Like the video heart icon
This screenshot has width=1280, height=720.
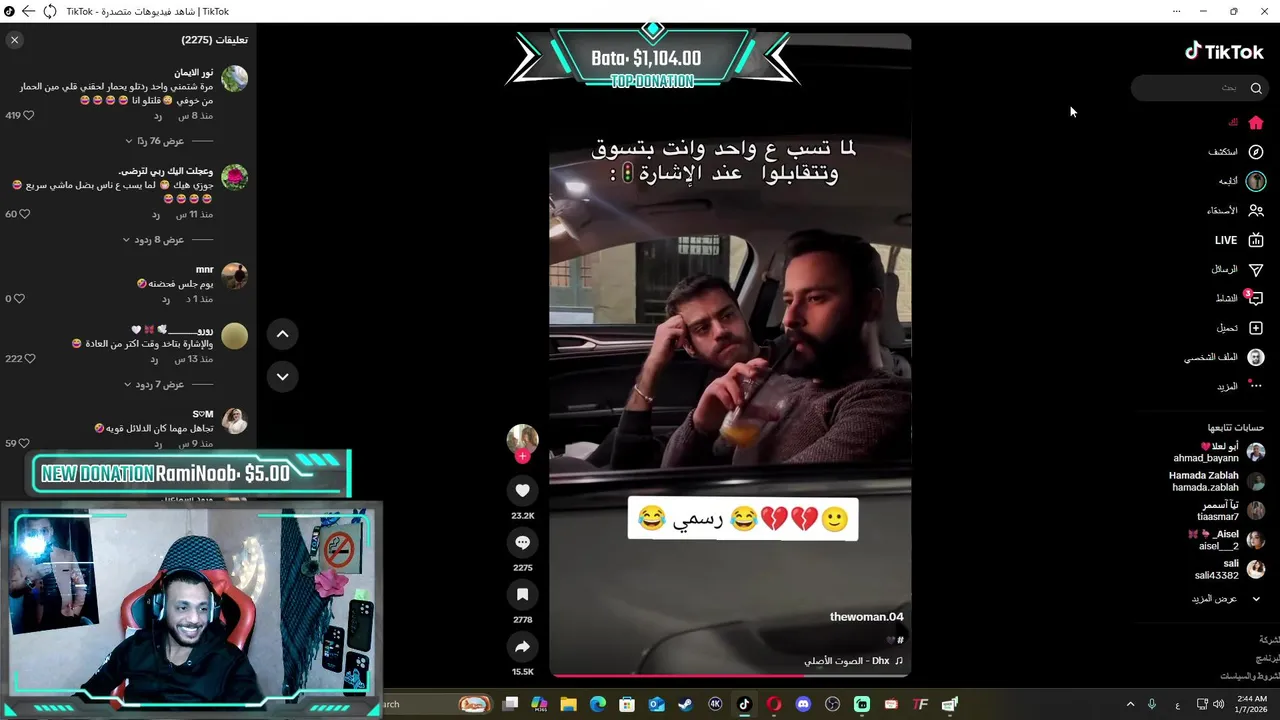(522, 490)
